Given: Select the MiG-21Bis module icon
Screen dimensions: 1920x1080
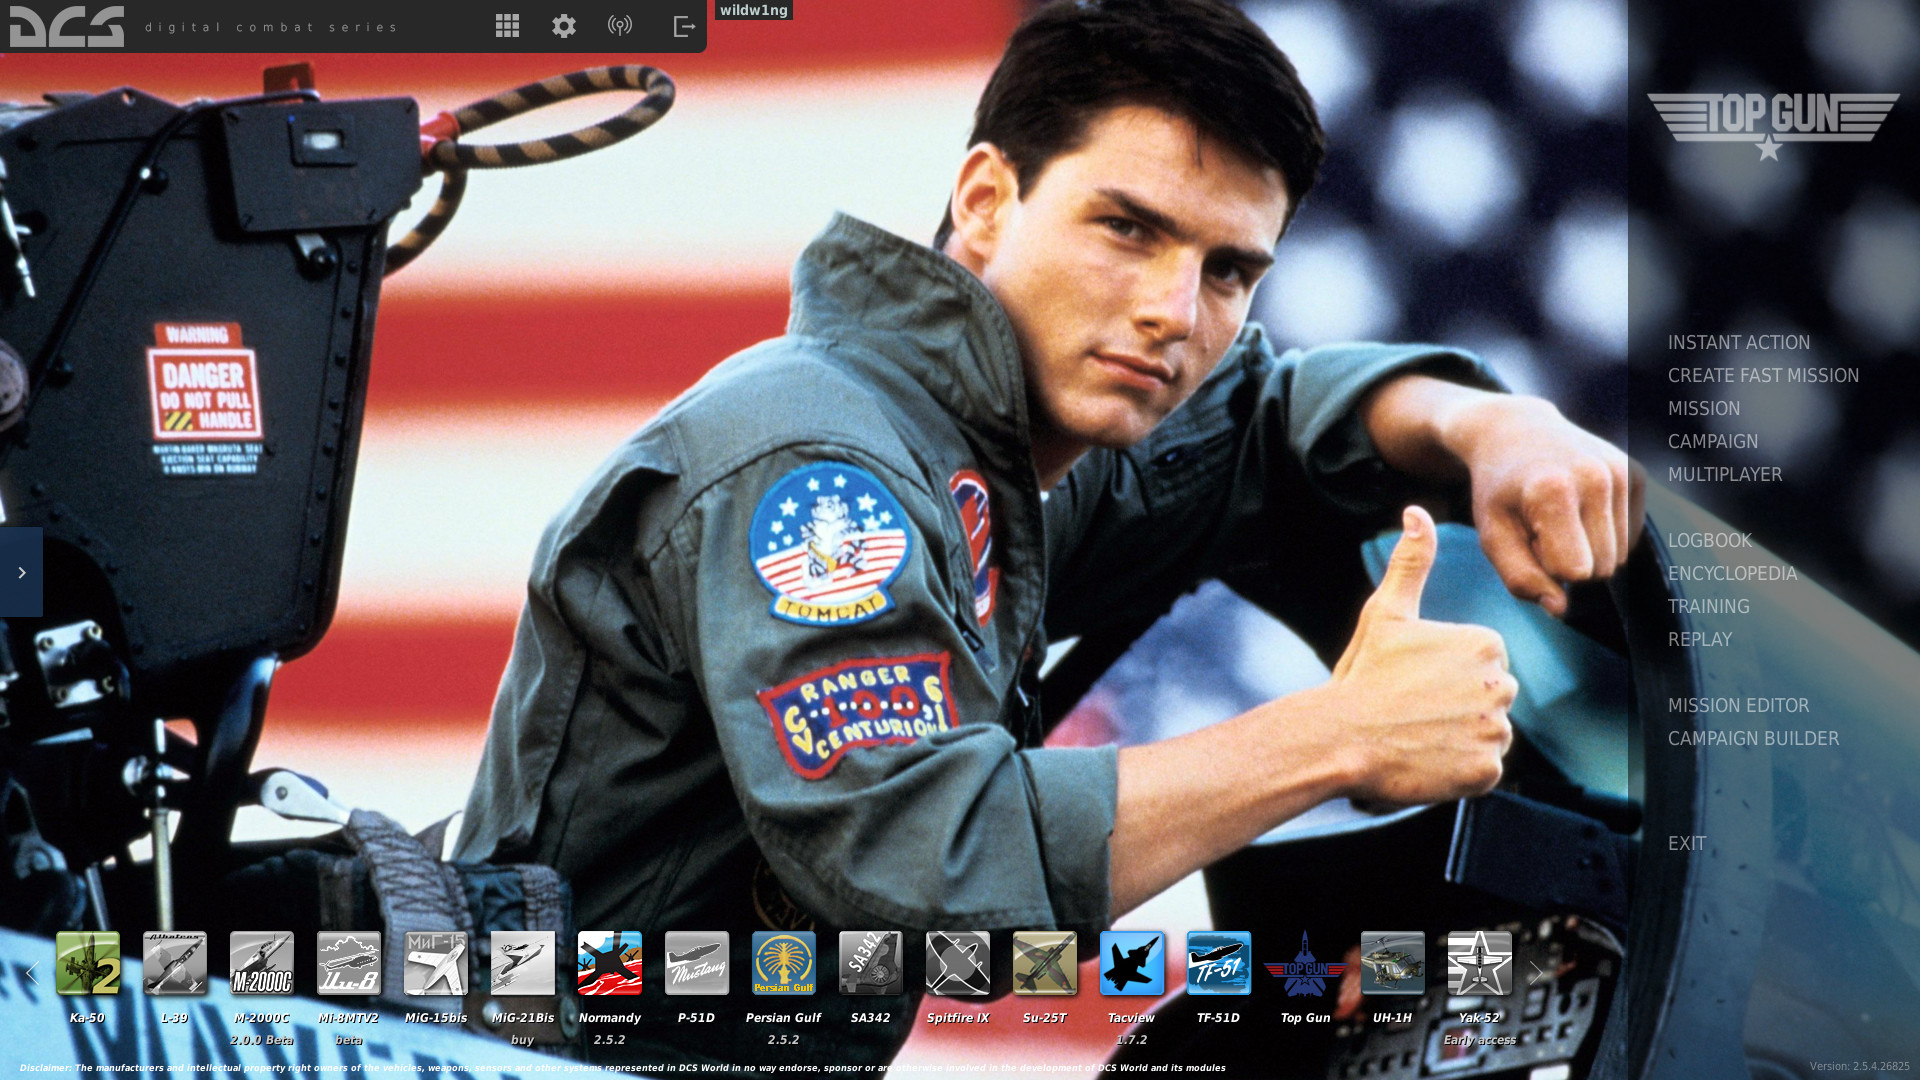Looking at the screenshot, I should [x=523, y=963].
